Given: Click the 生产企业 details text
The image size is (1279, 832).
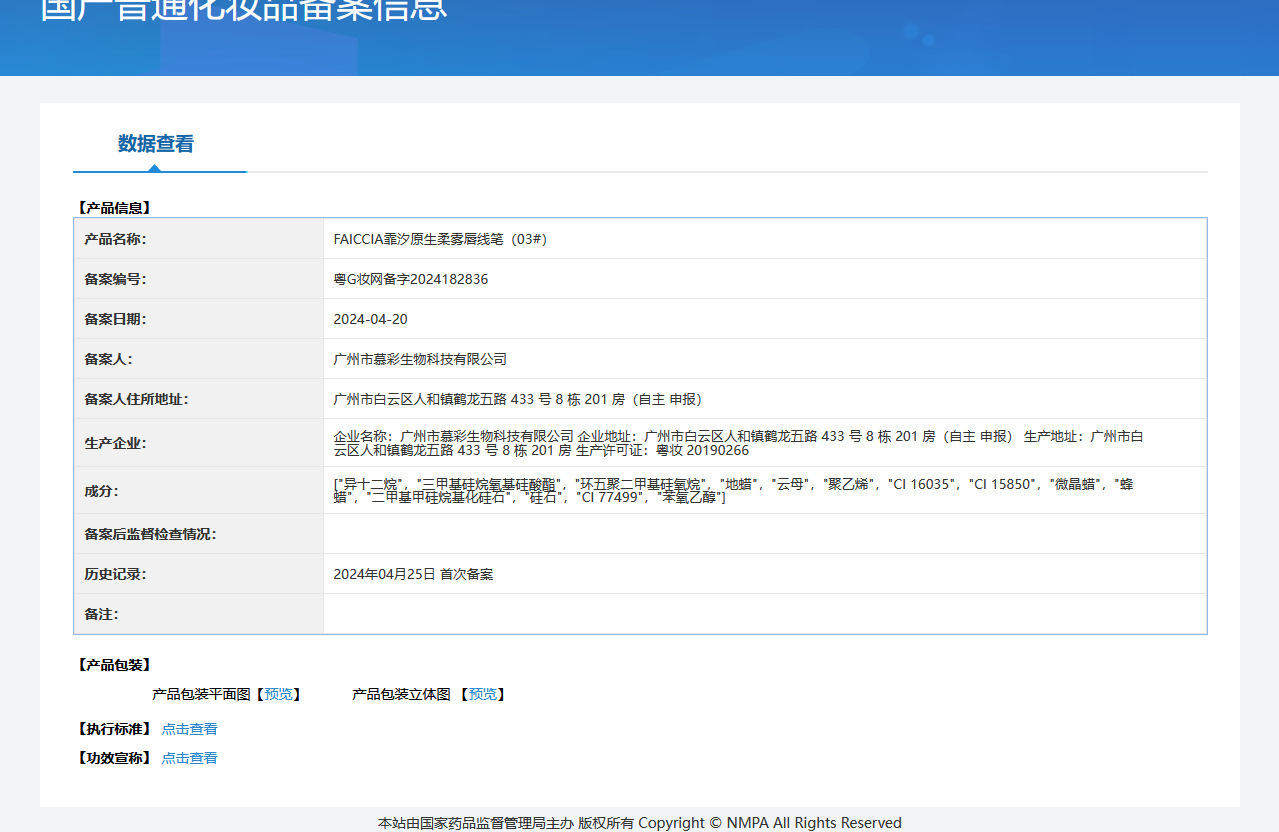Looking at the screenshot, I should (x=740, y=443).
